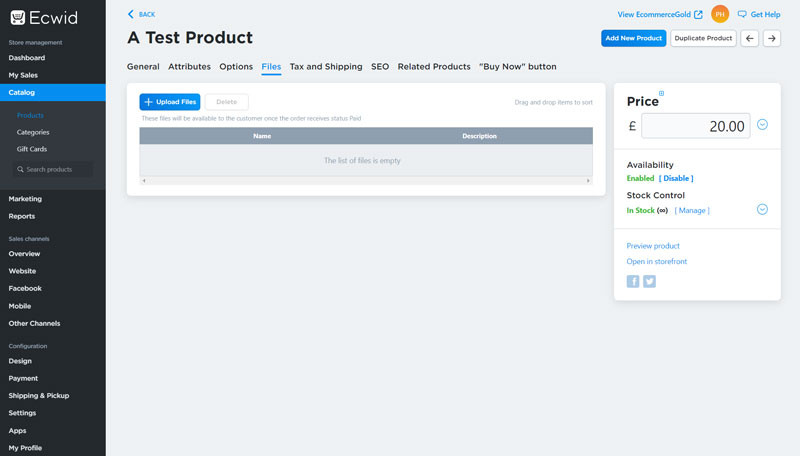This screenshot has height=456, width=800.
Task: Open Catalog in sidebar
Action: click(x=53, y=92)
